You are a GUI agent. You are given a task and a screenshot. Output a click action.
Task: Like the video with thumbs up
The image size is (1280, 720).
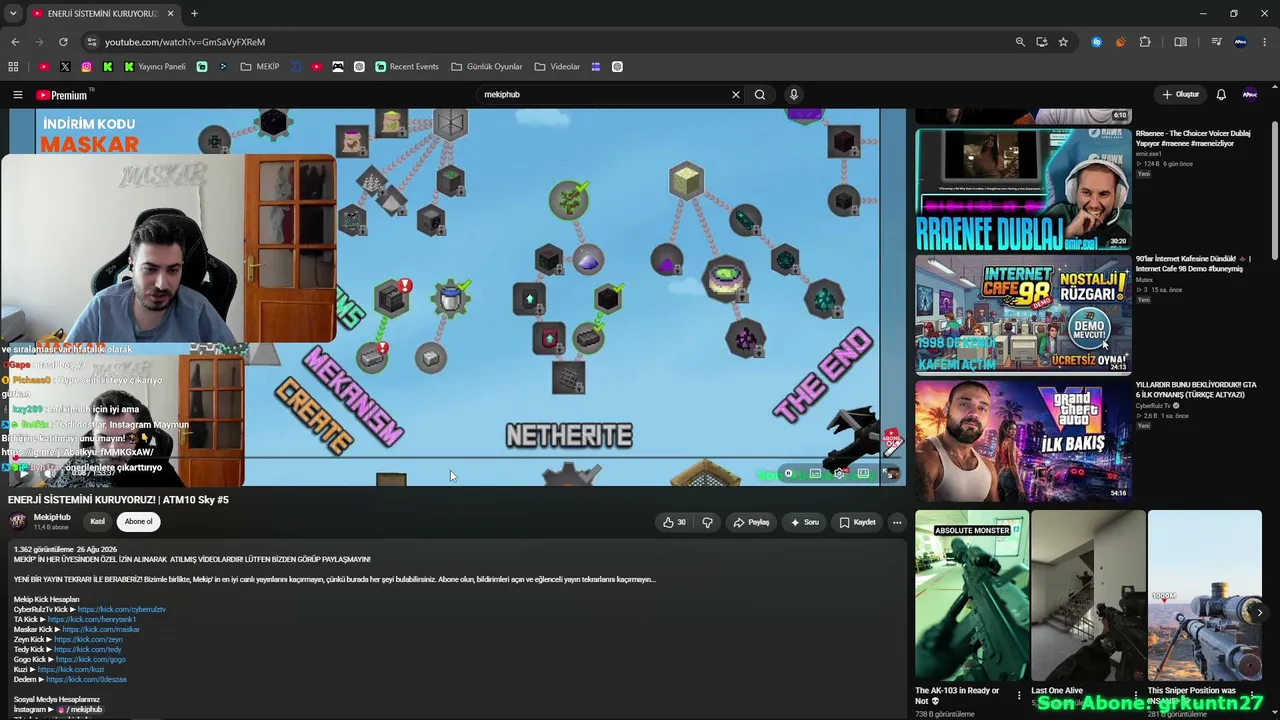click(675, 522)
